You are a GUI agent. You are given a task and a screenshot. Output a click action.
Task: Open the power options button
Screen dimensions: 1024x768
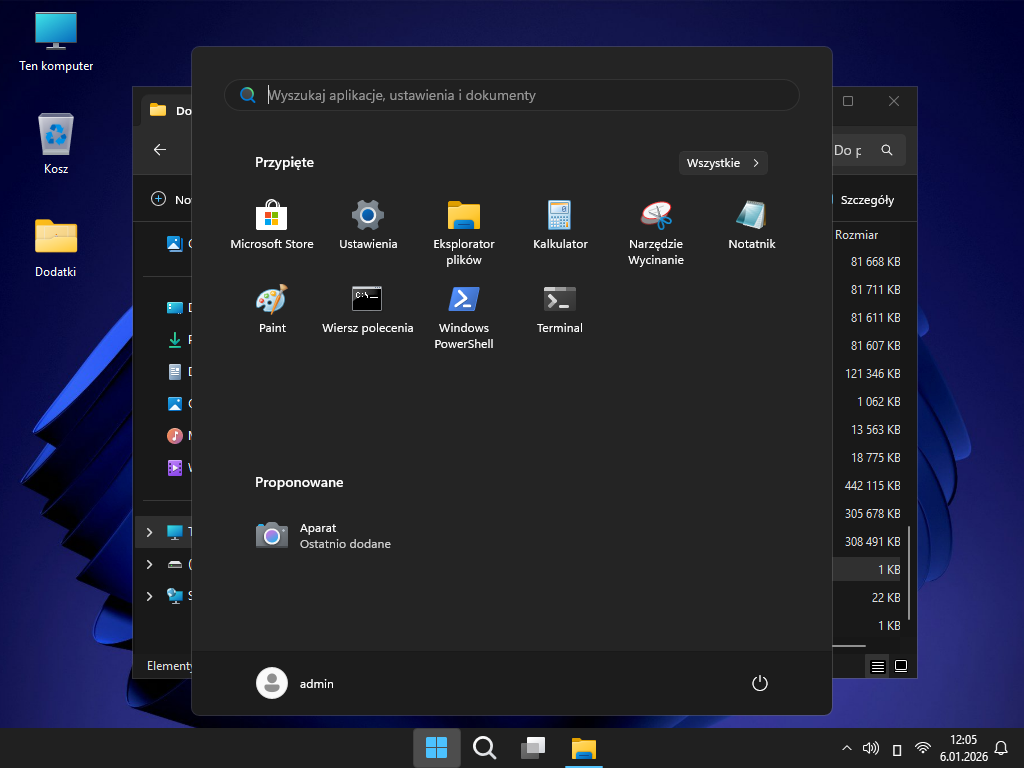760,683
